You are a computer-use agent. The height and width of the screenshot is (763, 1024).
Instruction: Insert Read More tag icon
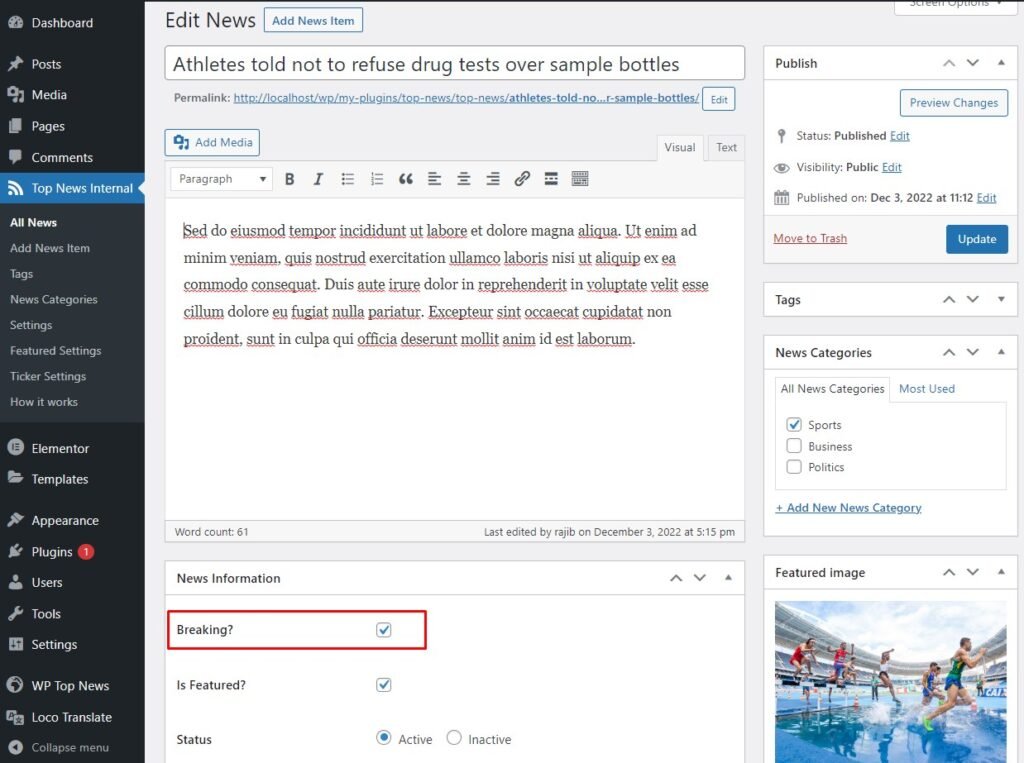[551, 179]
